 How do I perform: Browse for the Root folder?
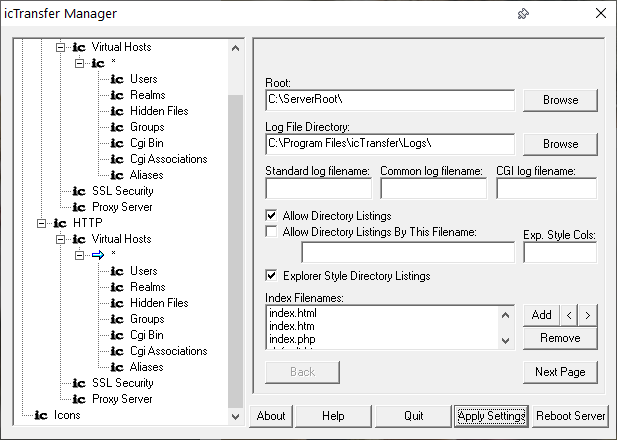[560, 100]
